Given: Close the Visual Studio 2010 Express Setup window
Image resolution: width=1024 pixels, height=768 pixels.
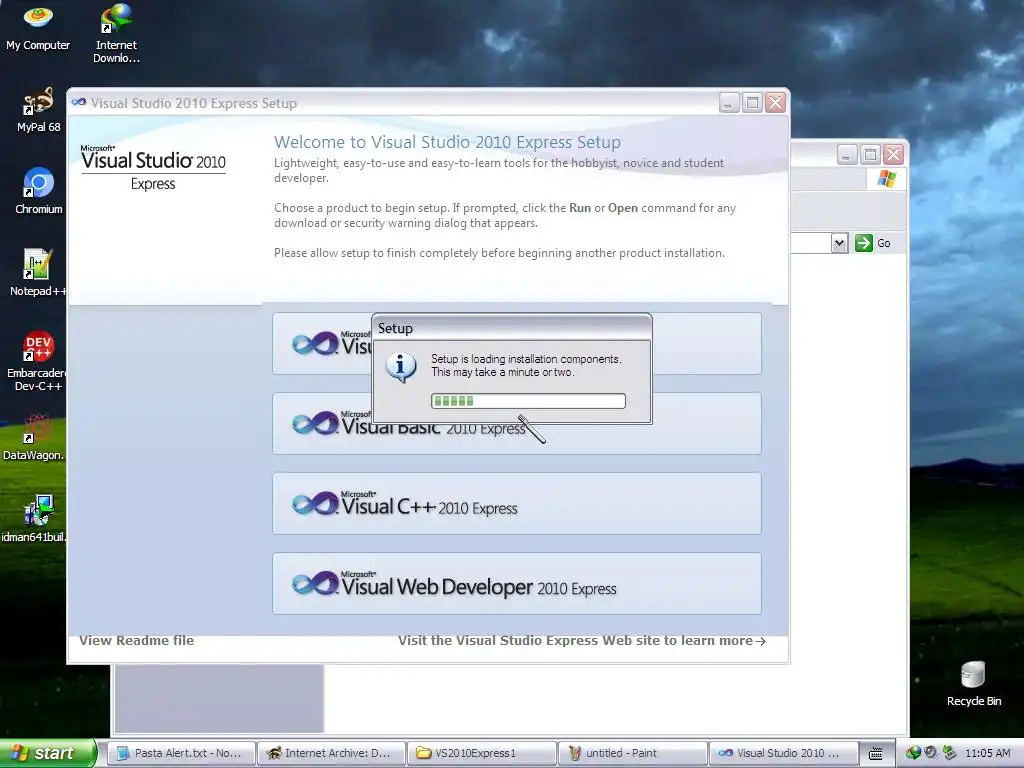Looking at the screenshot, I should pos(775,103).
